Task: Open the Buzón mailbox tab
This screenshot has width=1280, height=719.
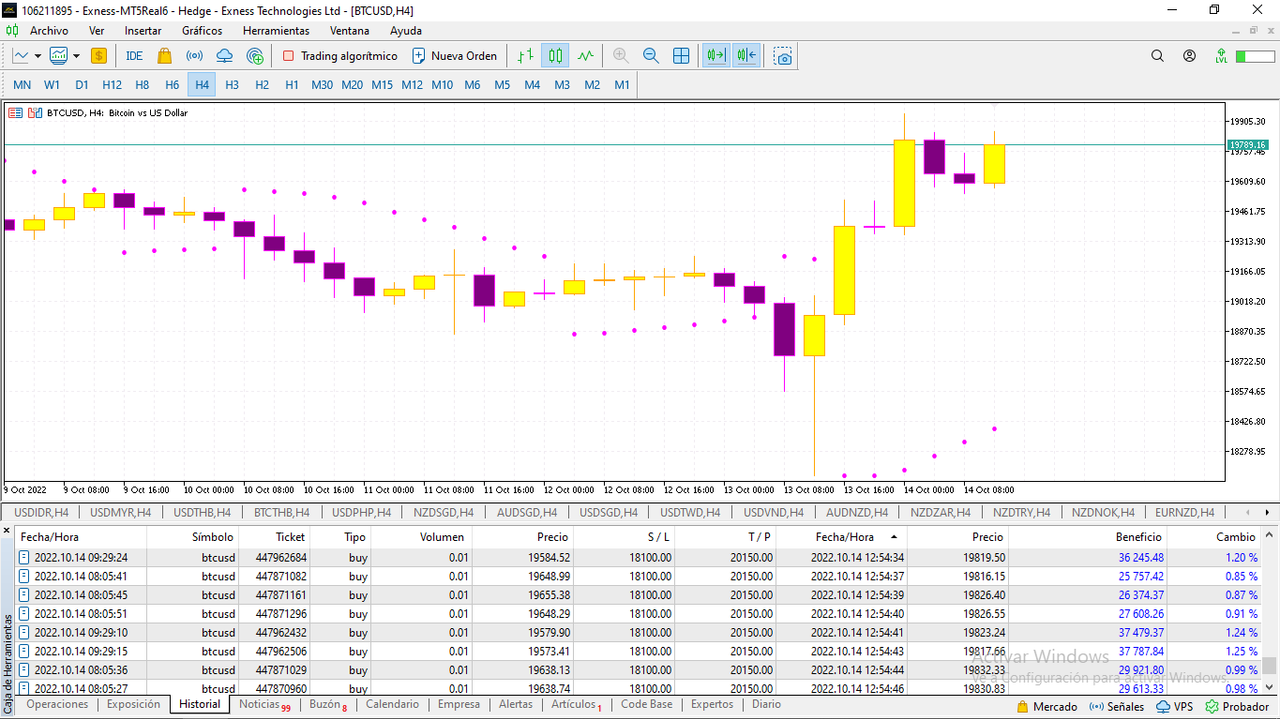Action: click(x=328, y=705)
